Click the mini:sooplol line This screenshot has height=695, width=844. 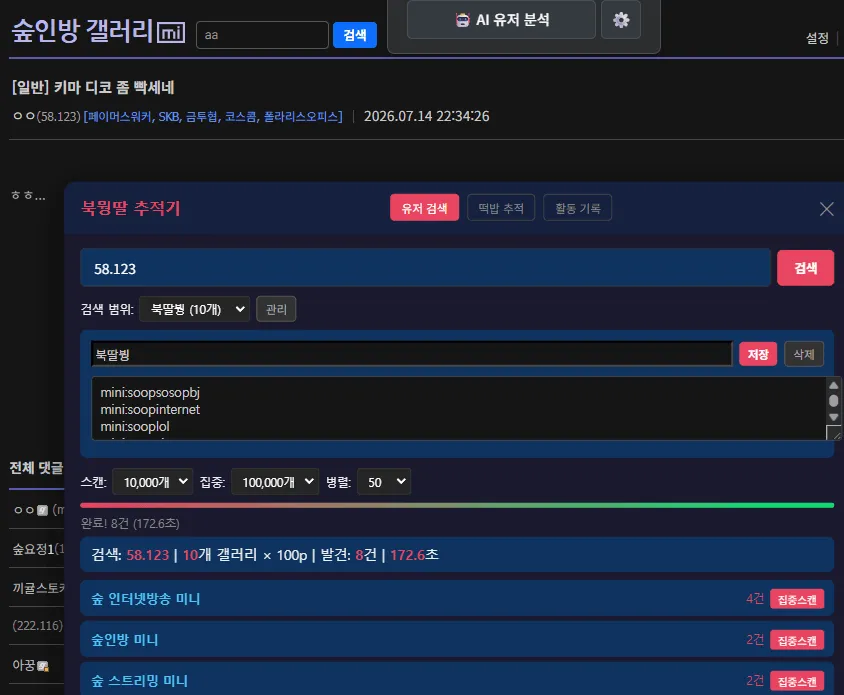(135, 426)
